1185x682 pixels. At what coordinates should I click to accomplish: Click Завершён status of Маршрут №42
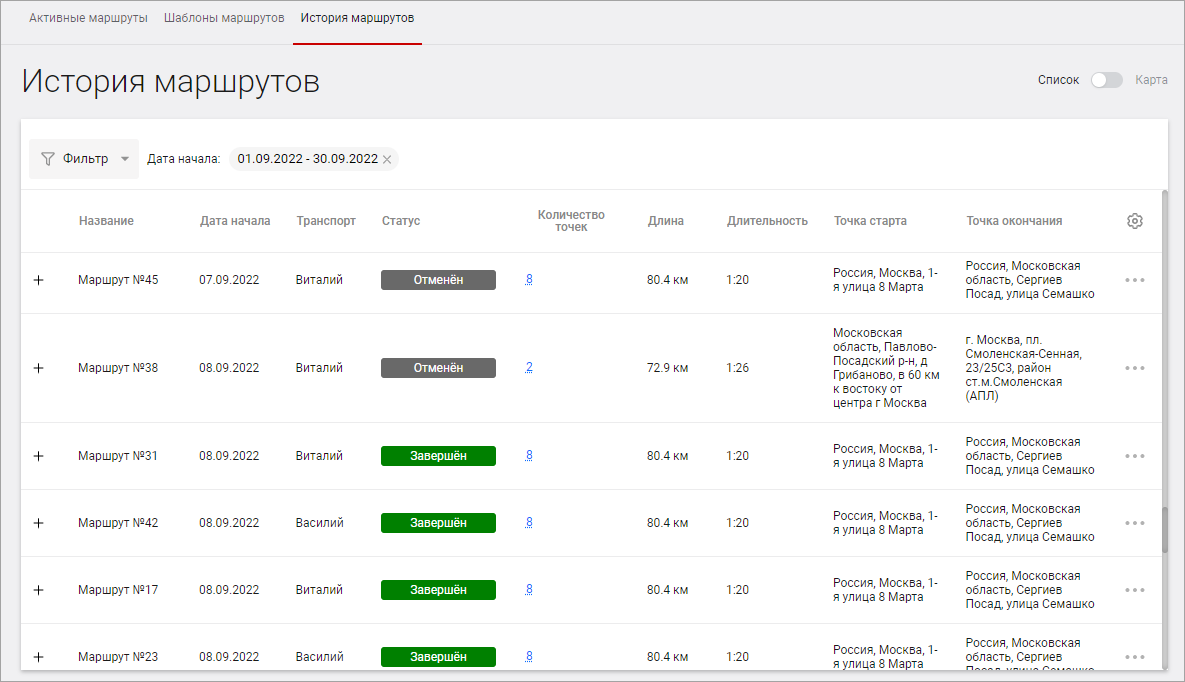pos(438,523)
